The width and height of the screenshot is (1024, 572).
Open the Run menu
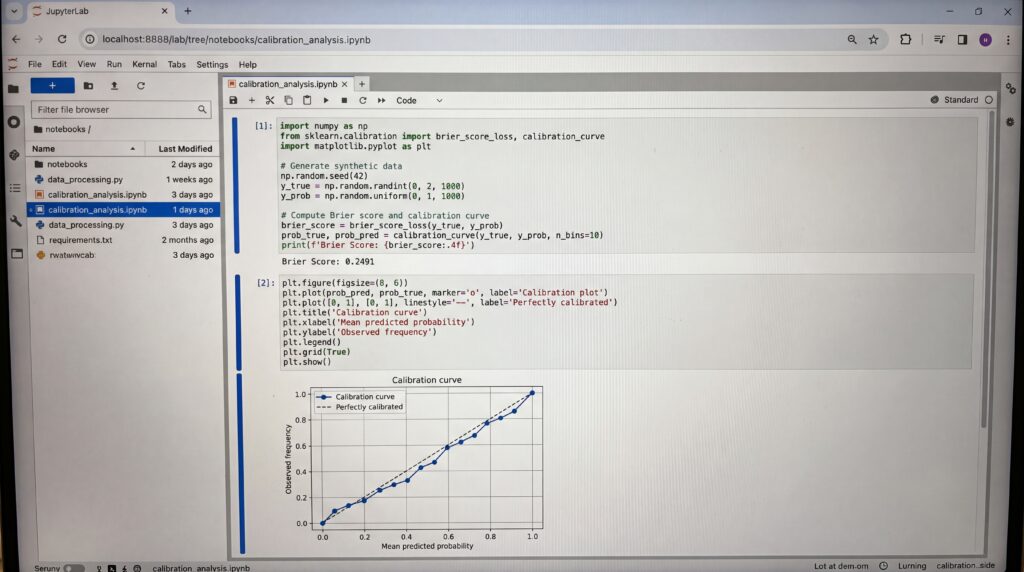(x=114, y=65)
